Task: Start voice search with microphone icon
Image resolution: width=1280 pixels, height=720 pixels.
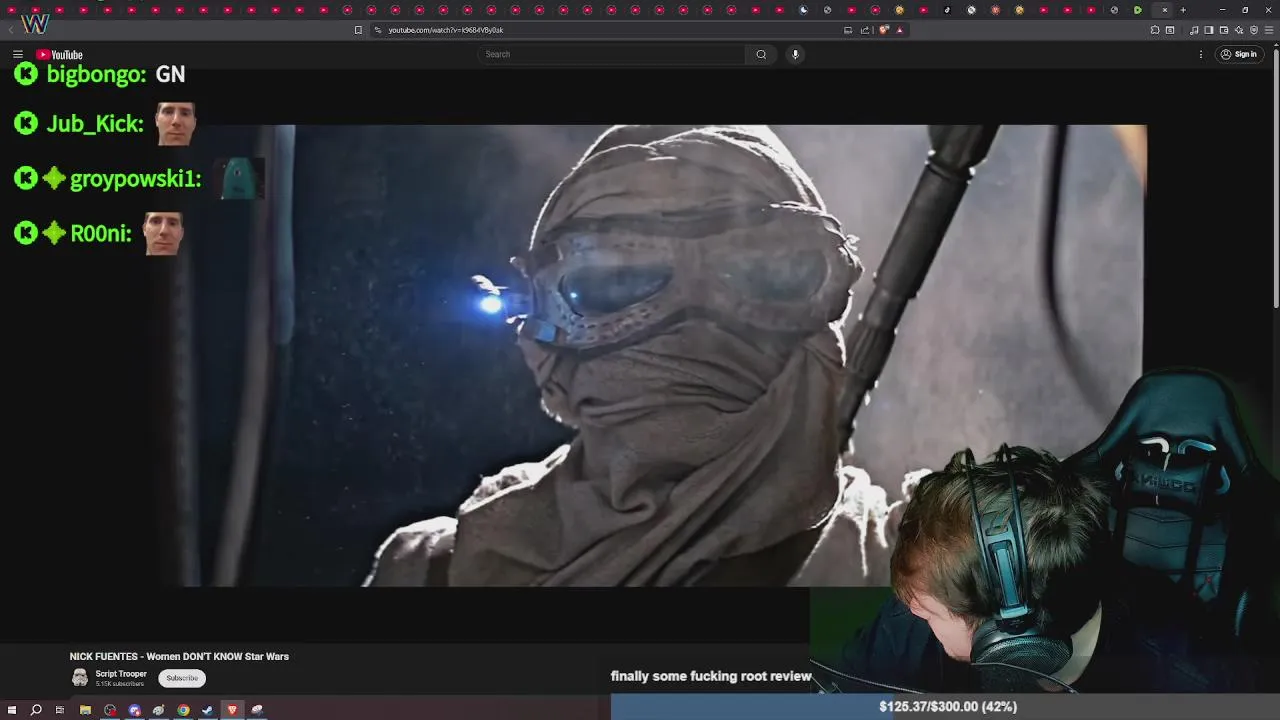Action: coord(795,54)
